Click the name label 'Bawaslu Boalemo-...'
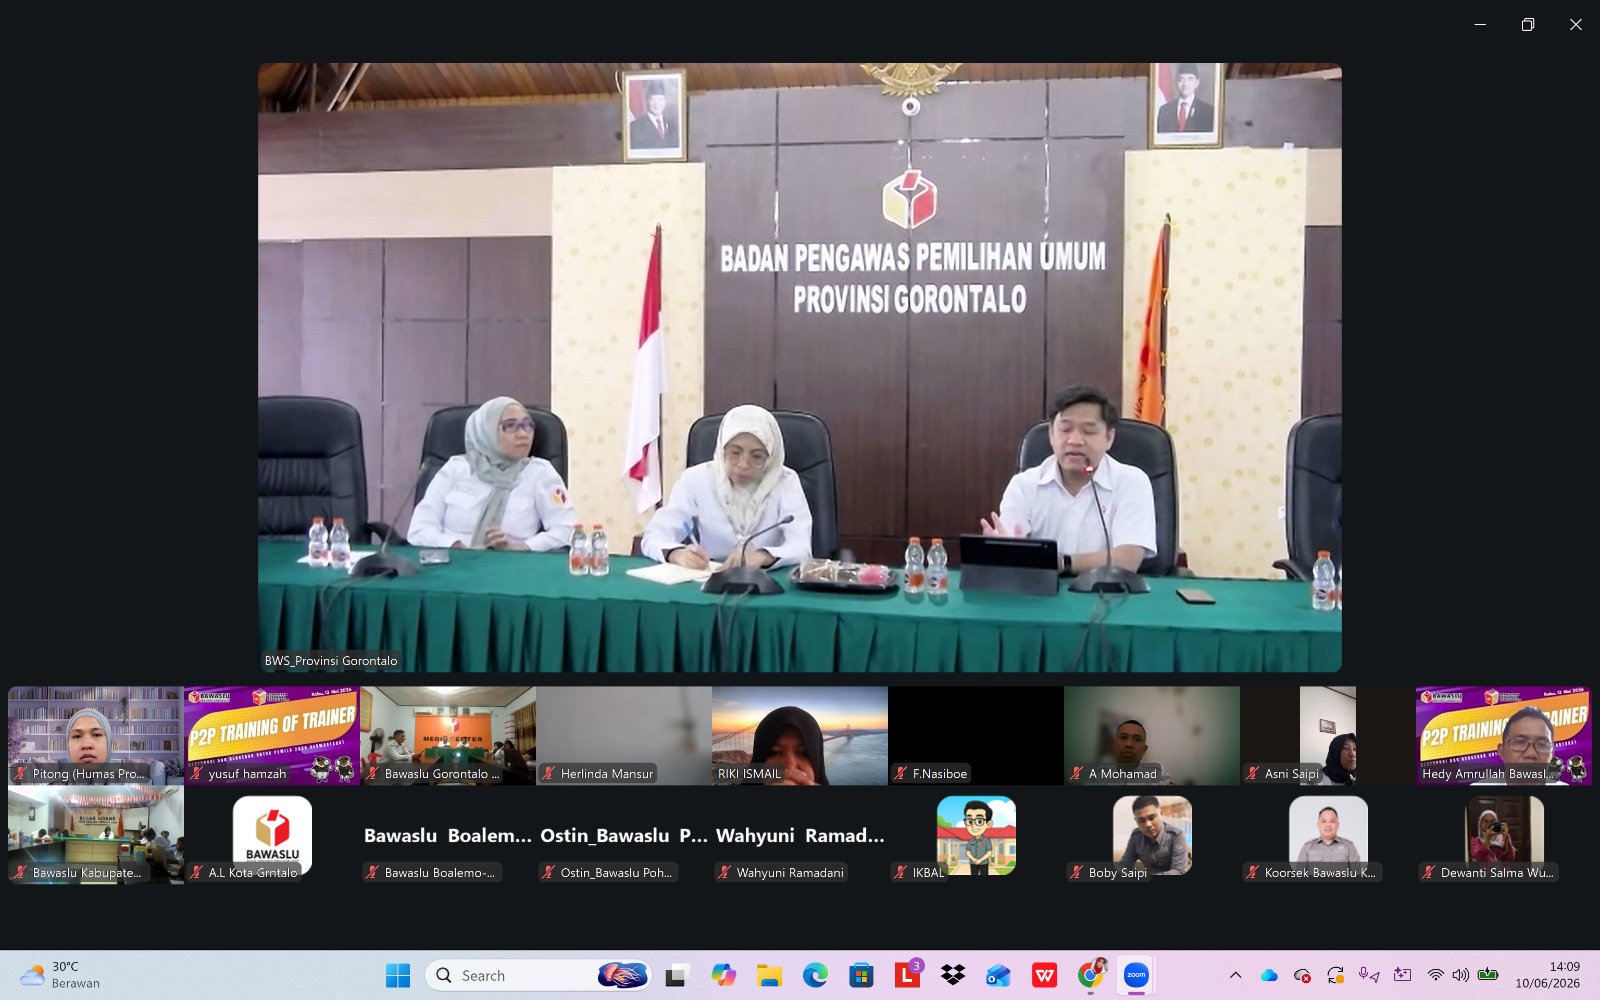Viewport: 1600px width, 1000px height. (x=440, y=873)
